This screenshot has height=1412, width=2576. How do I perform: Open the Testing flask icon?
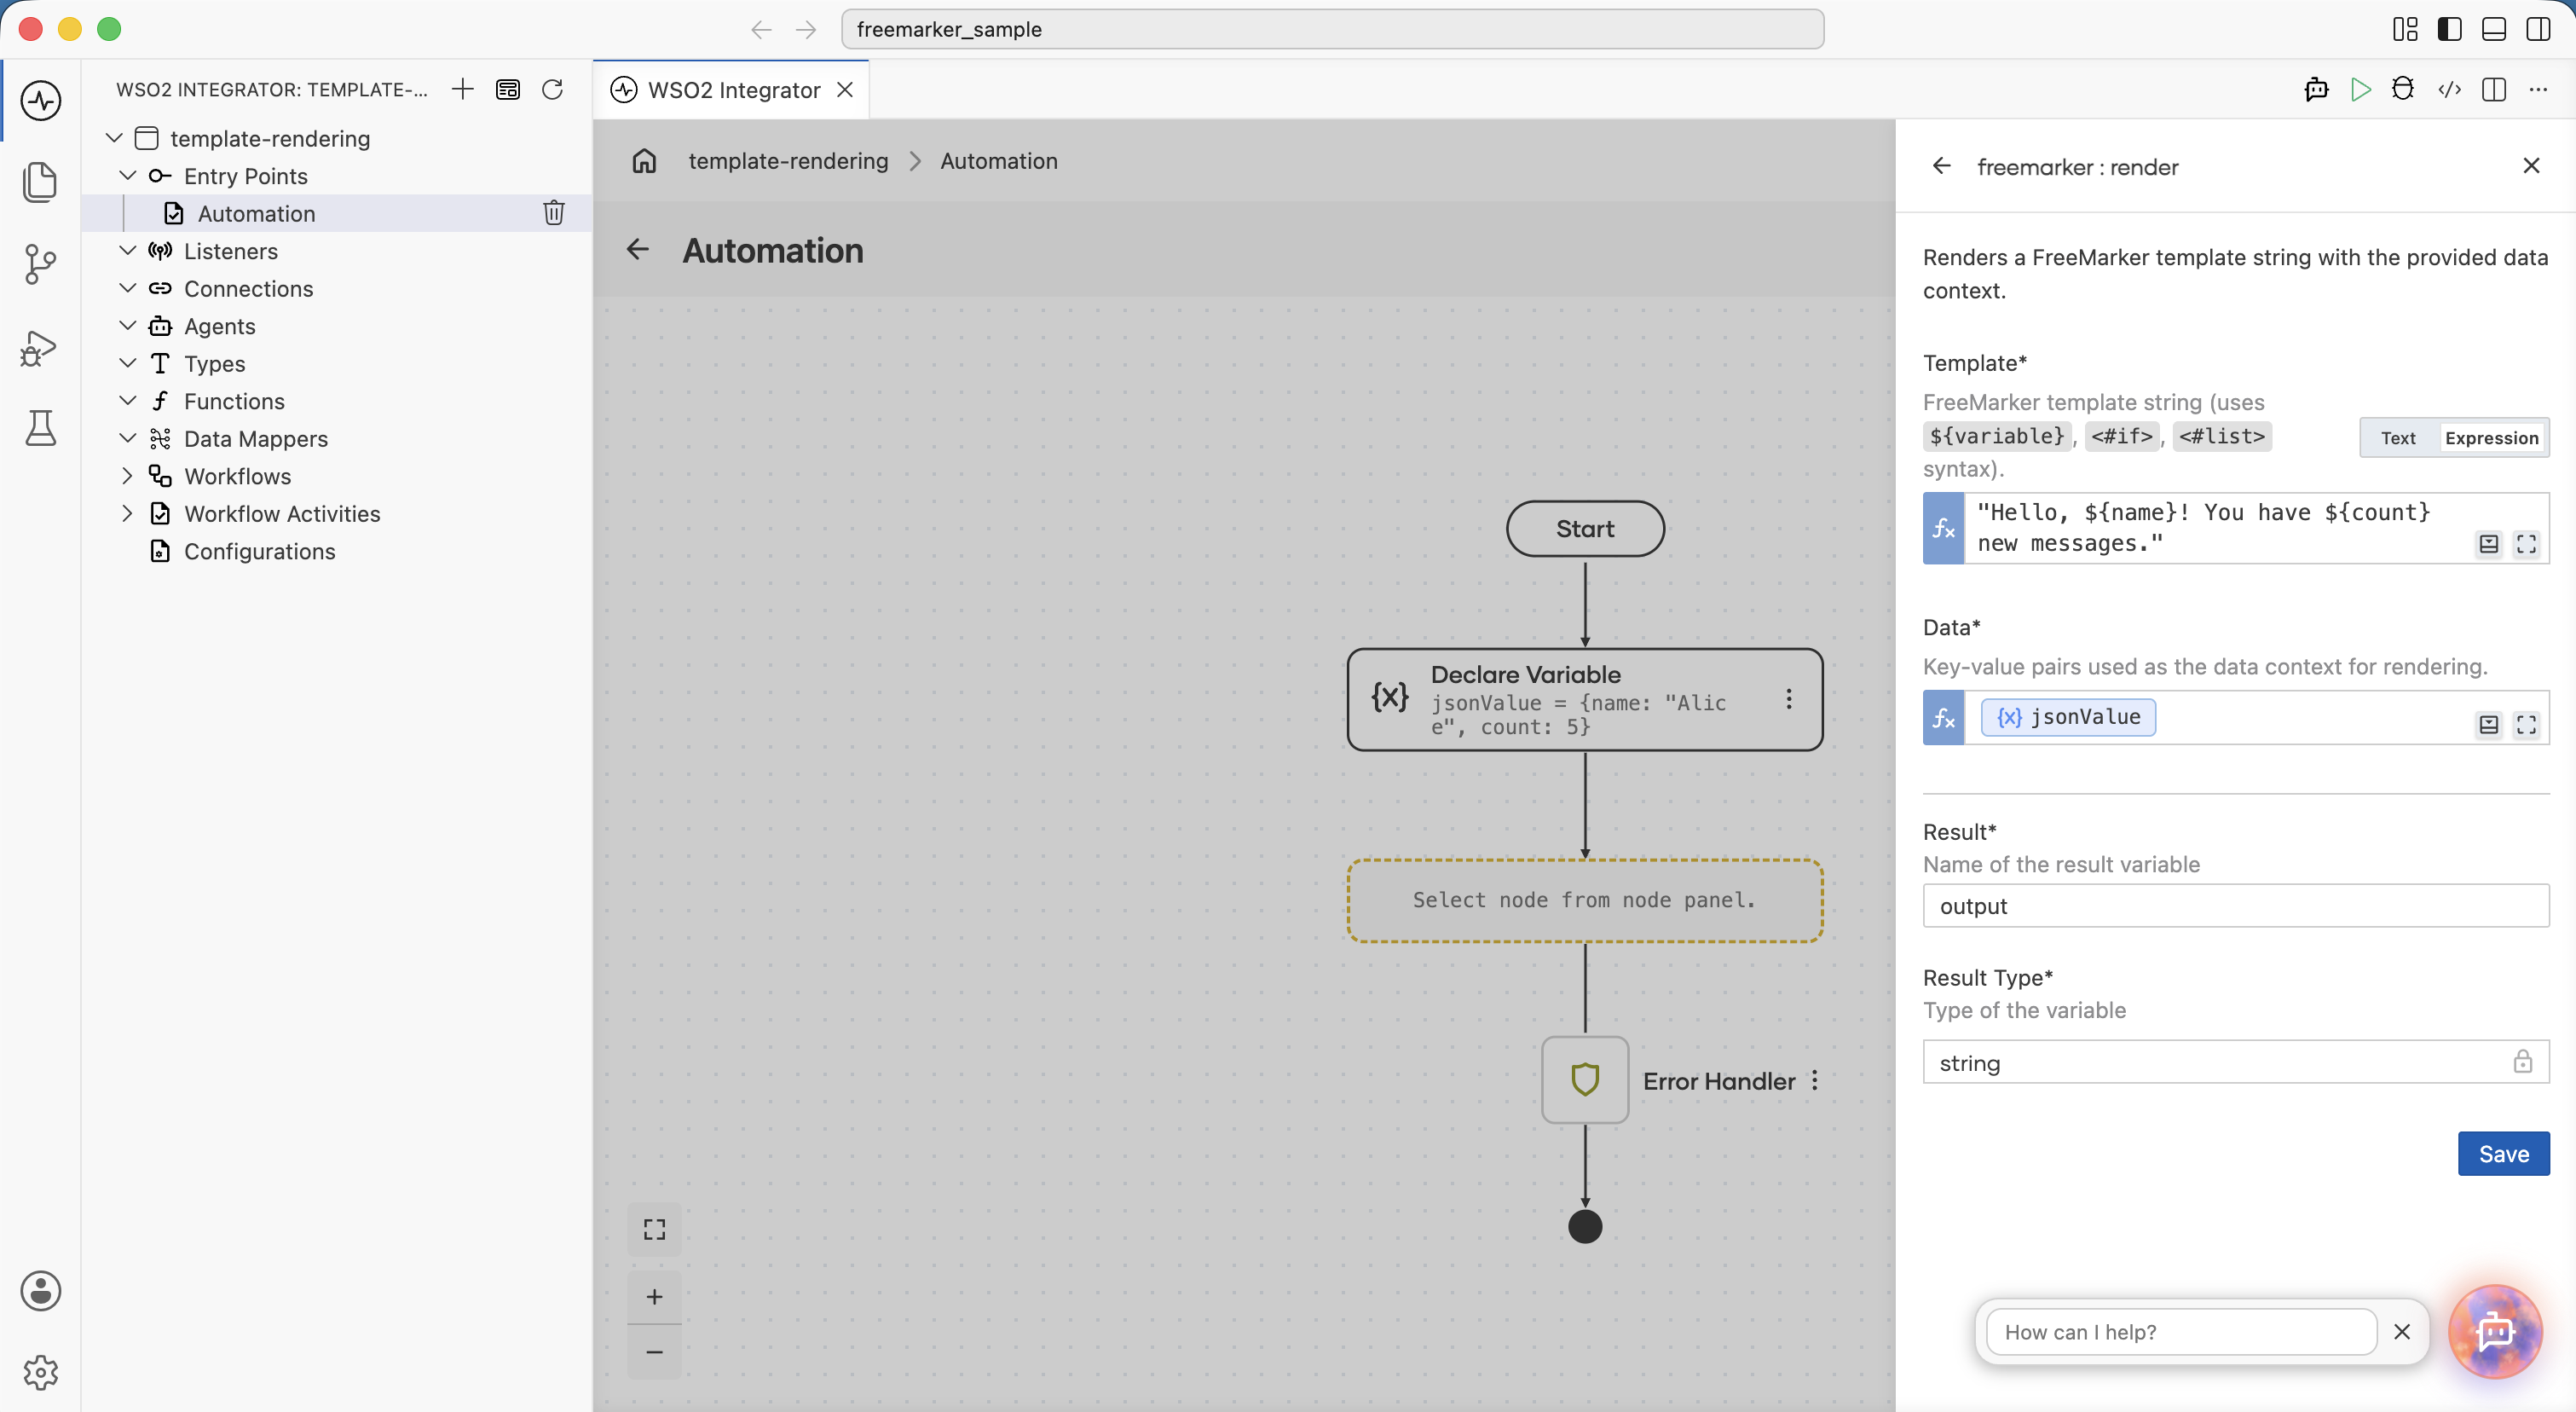40,428
